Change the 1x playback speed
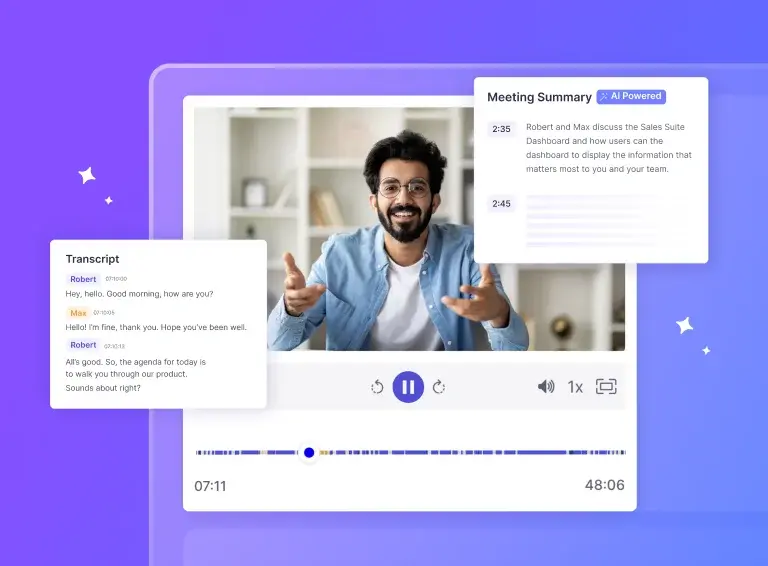Screen dimensions: 768x566 (x=575, y=387)
